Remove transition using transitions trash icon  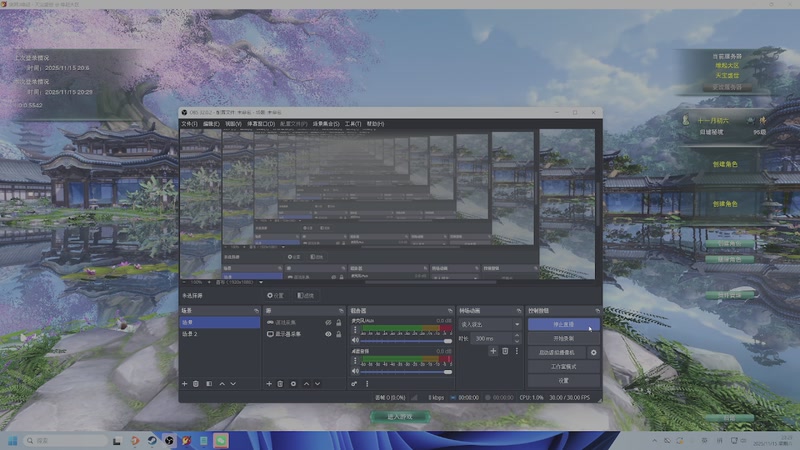505,351
